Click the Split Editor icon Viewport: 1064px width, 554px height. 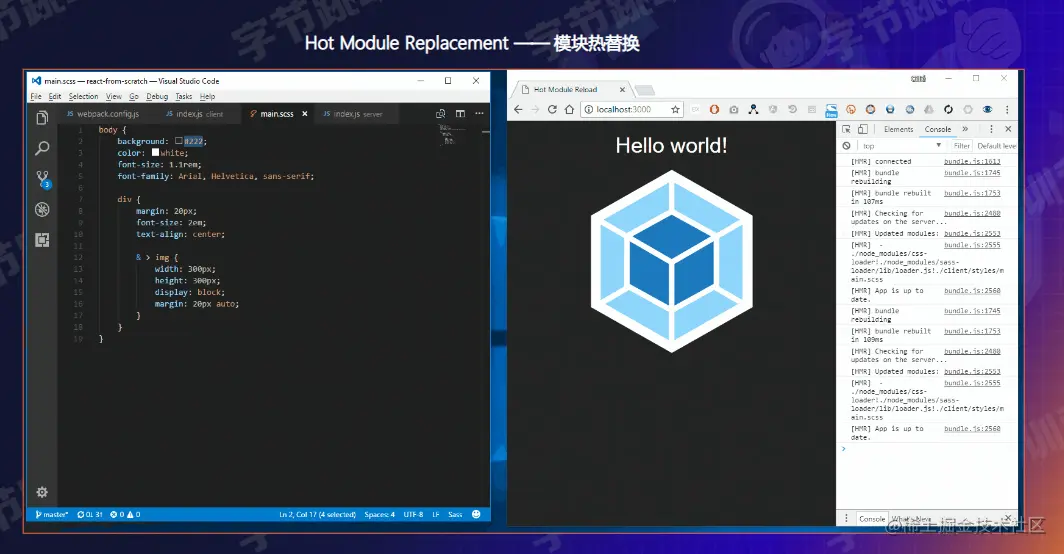click(x=460, y=114)
